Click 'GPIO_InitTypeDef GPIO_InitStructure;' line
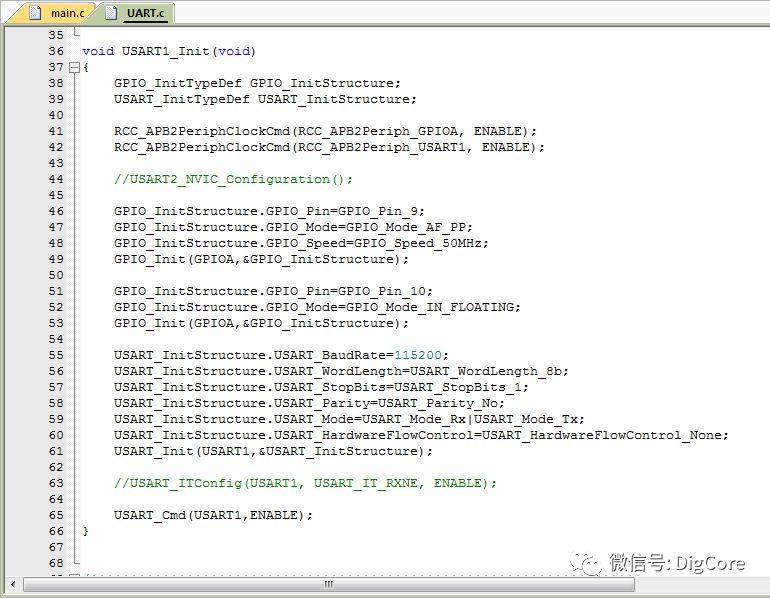Image resolution: width=770 pixels, height=598 pixels. pyautogui.click(x=257, y=83)
